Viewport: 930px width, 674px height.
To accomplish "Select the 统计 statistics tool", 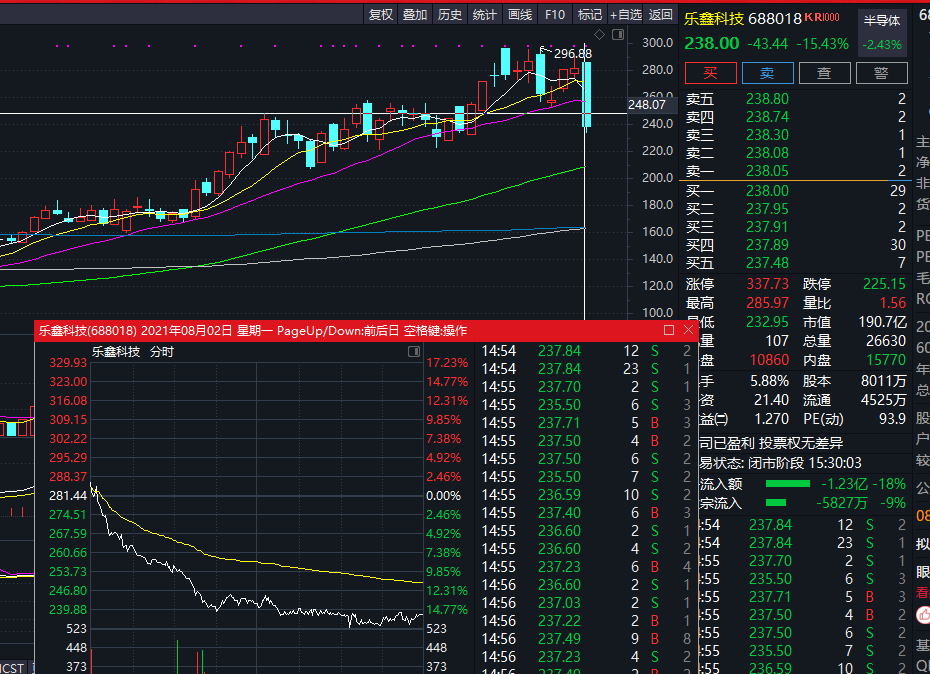I will 485,14.
